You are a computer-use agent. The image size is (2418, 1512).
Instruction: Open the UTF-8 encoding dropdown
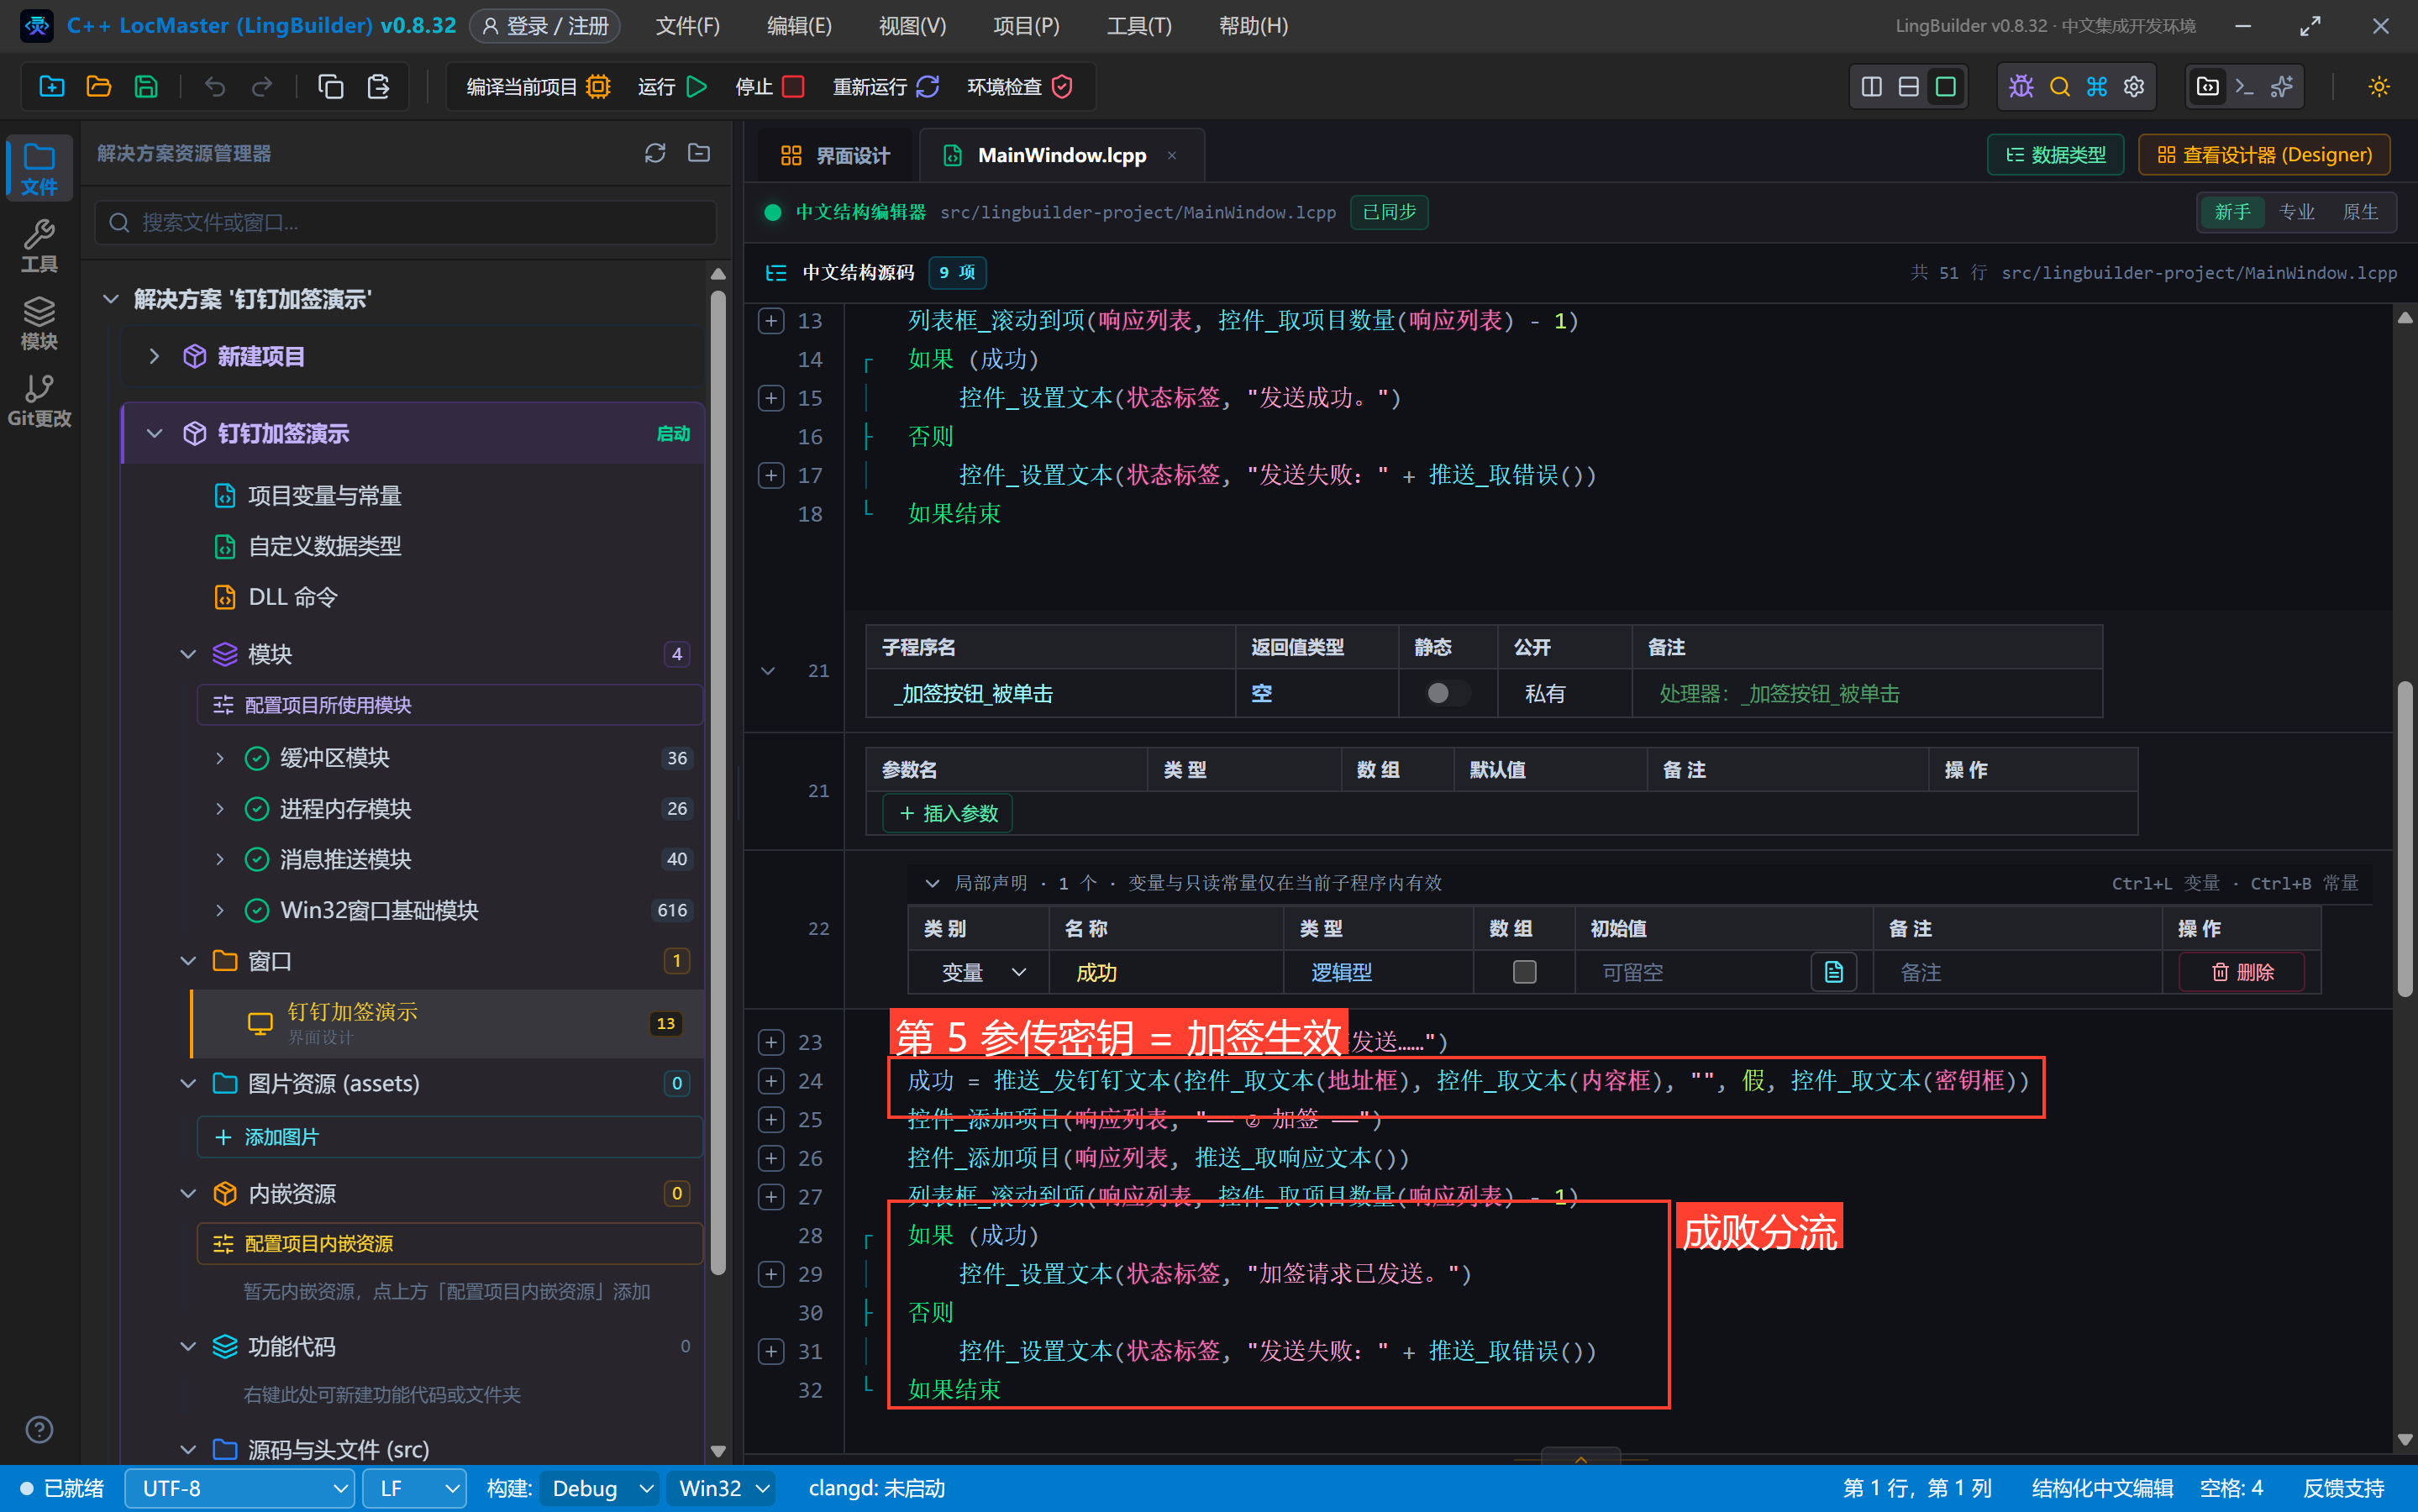(240, 1488)
